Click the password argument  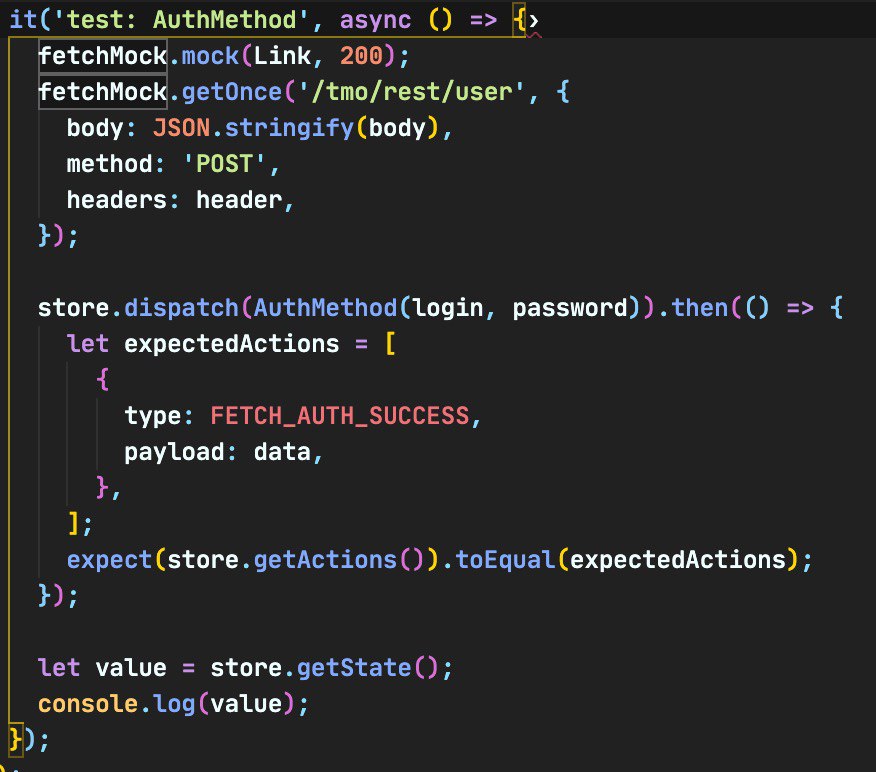click(x=570, y=308)
